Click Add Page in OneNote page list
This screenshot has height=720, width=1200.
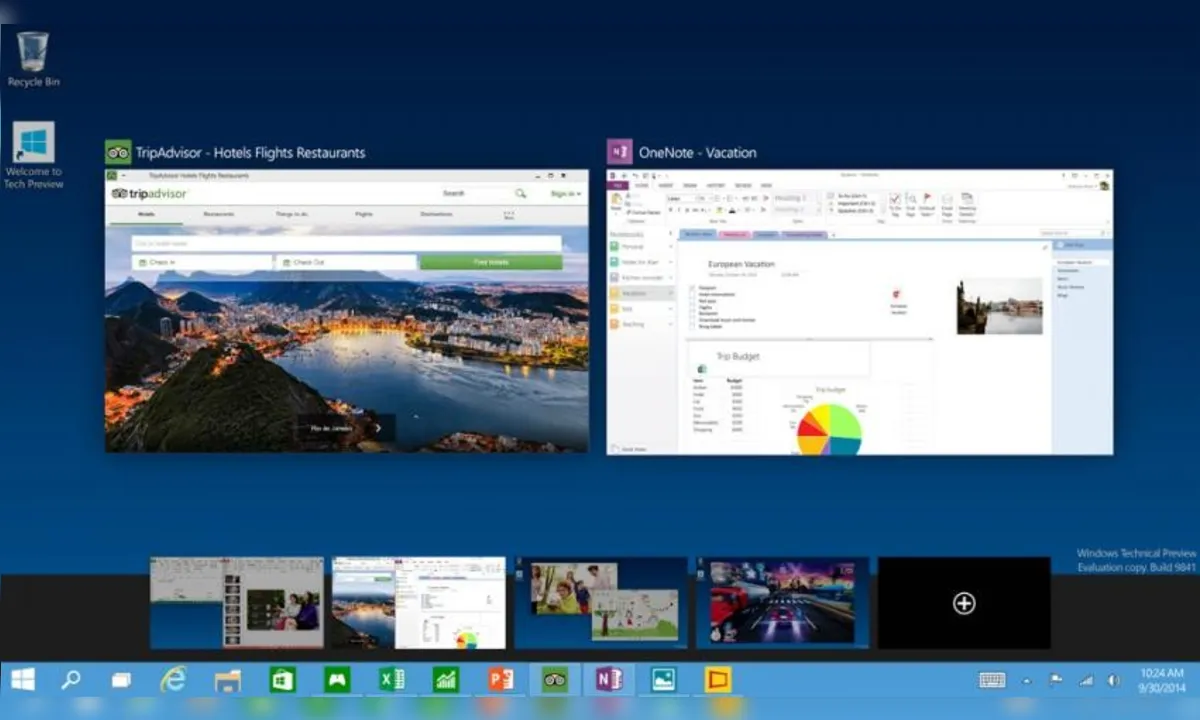coord(1082,245)
